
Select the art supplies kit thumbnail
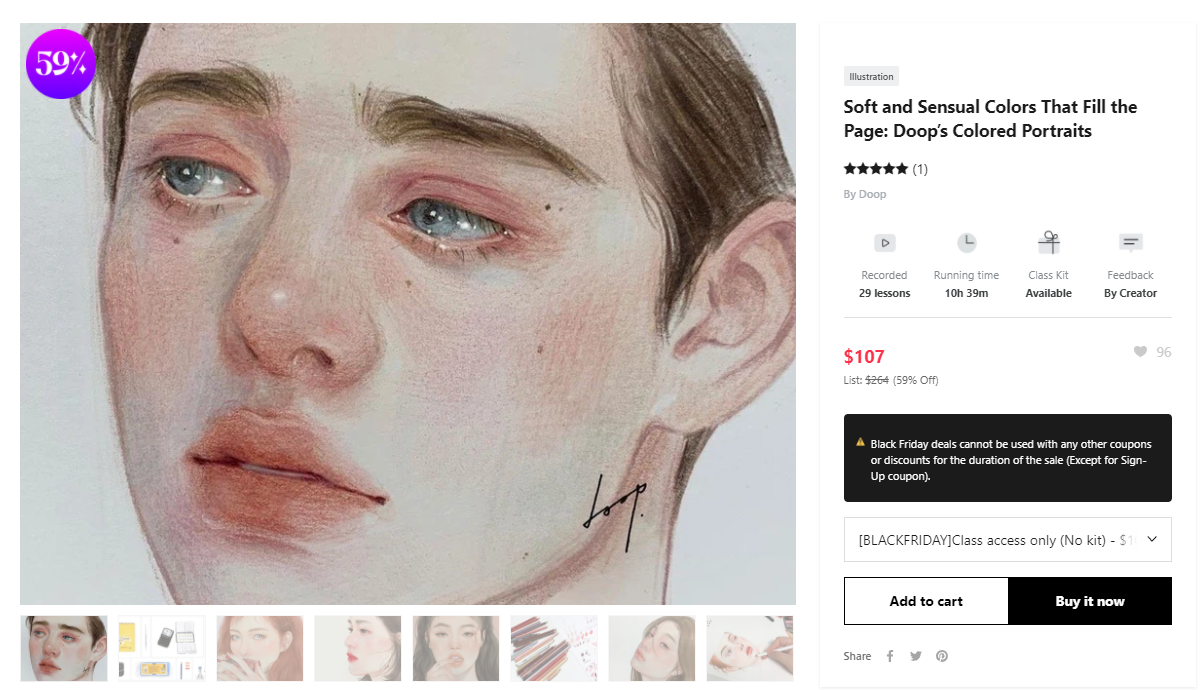[161, 649]
